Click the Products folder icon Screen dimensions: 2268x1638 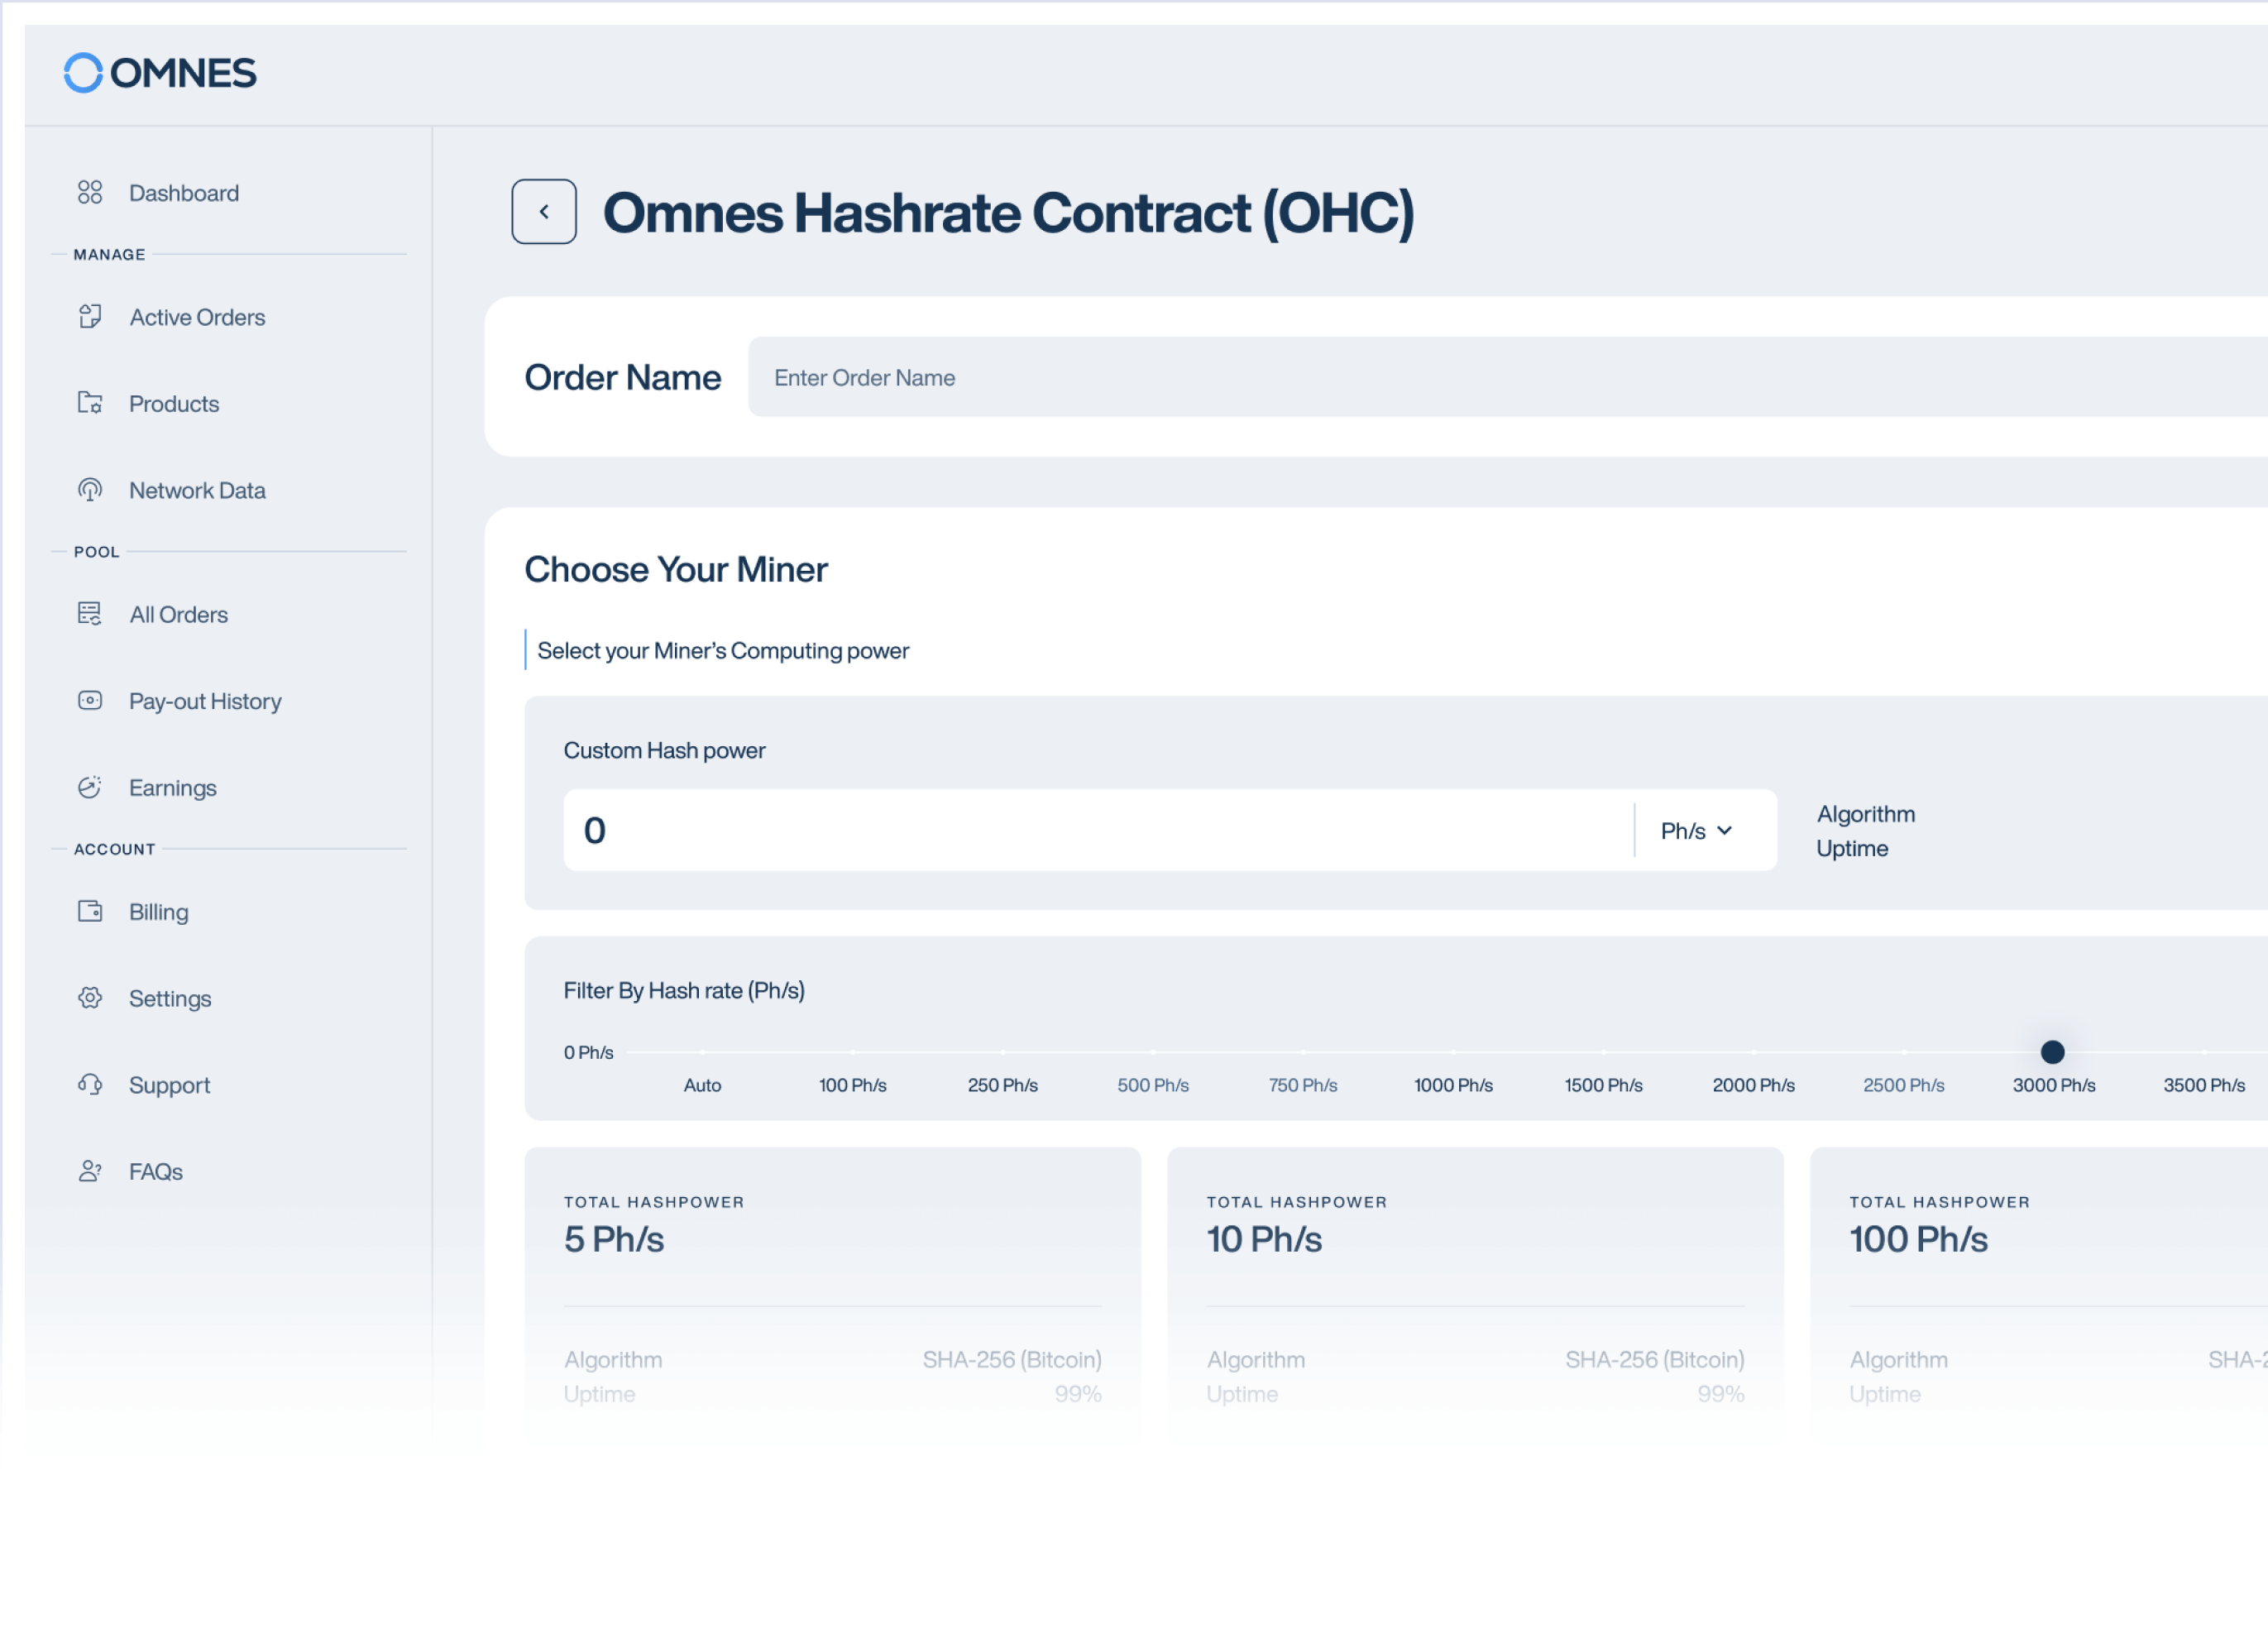[90, 403]
